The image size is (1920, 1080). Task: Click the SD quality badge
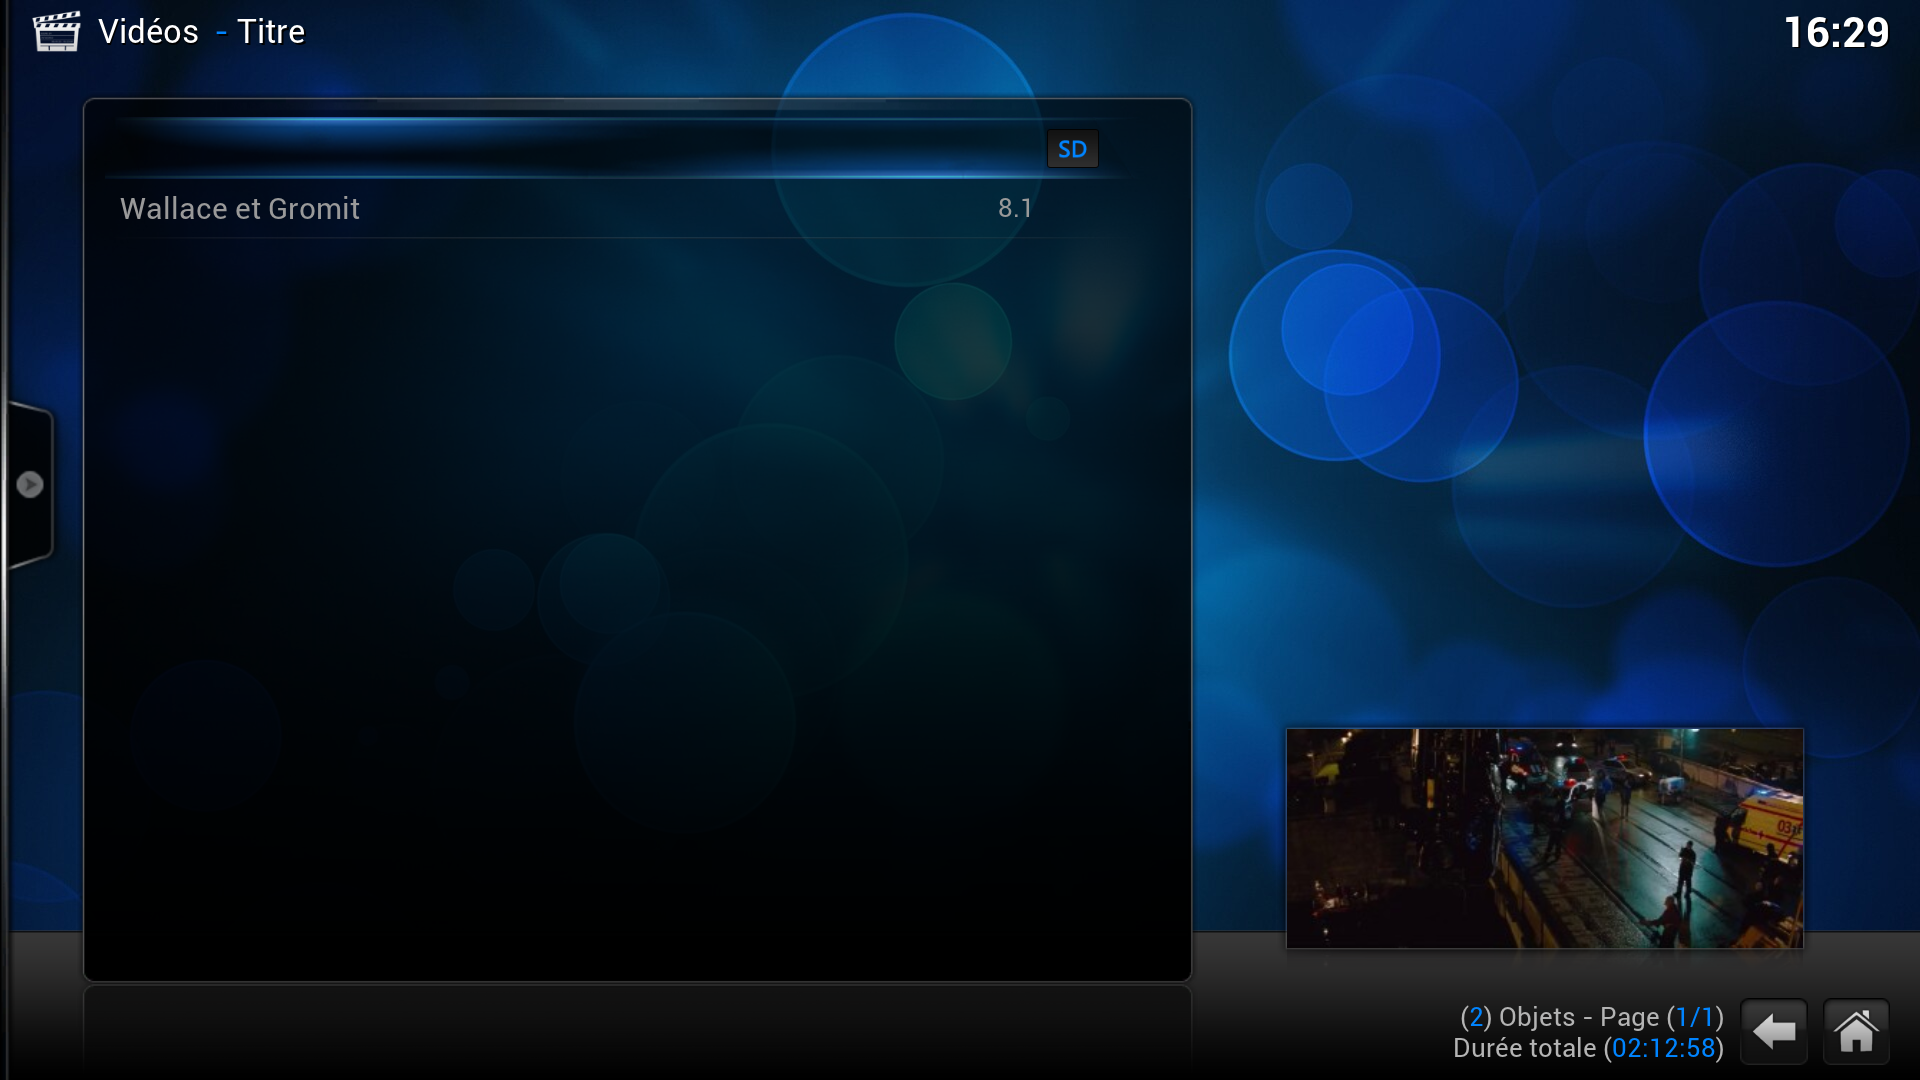(x=1072, y=149)
